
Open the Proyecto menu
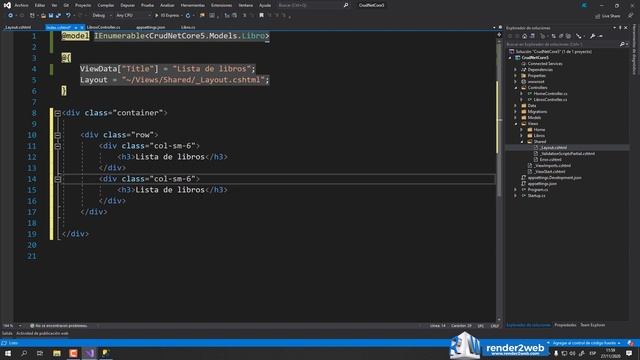click(83, 5)
